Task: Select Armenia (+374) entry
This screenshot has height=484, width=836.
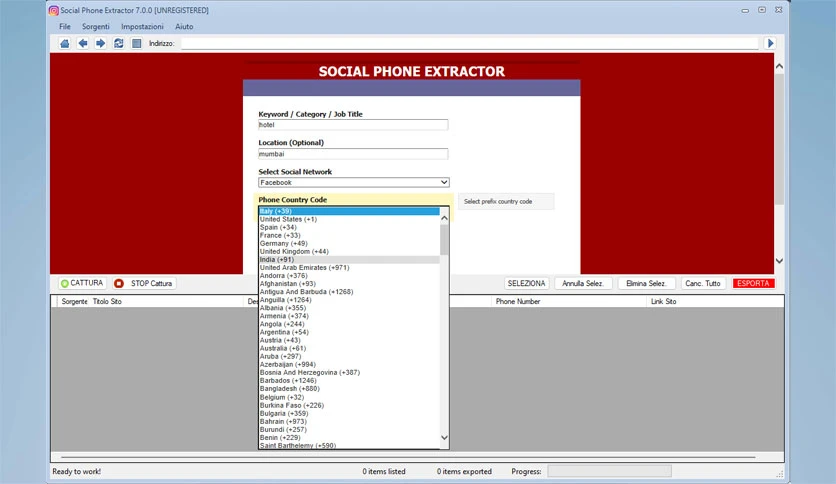Action: [349, 316]
